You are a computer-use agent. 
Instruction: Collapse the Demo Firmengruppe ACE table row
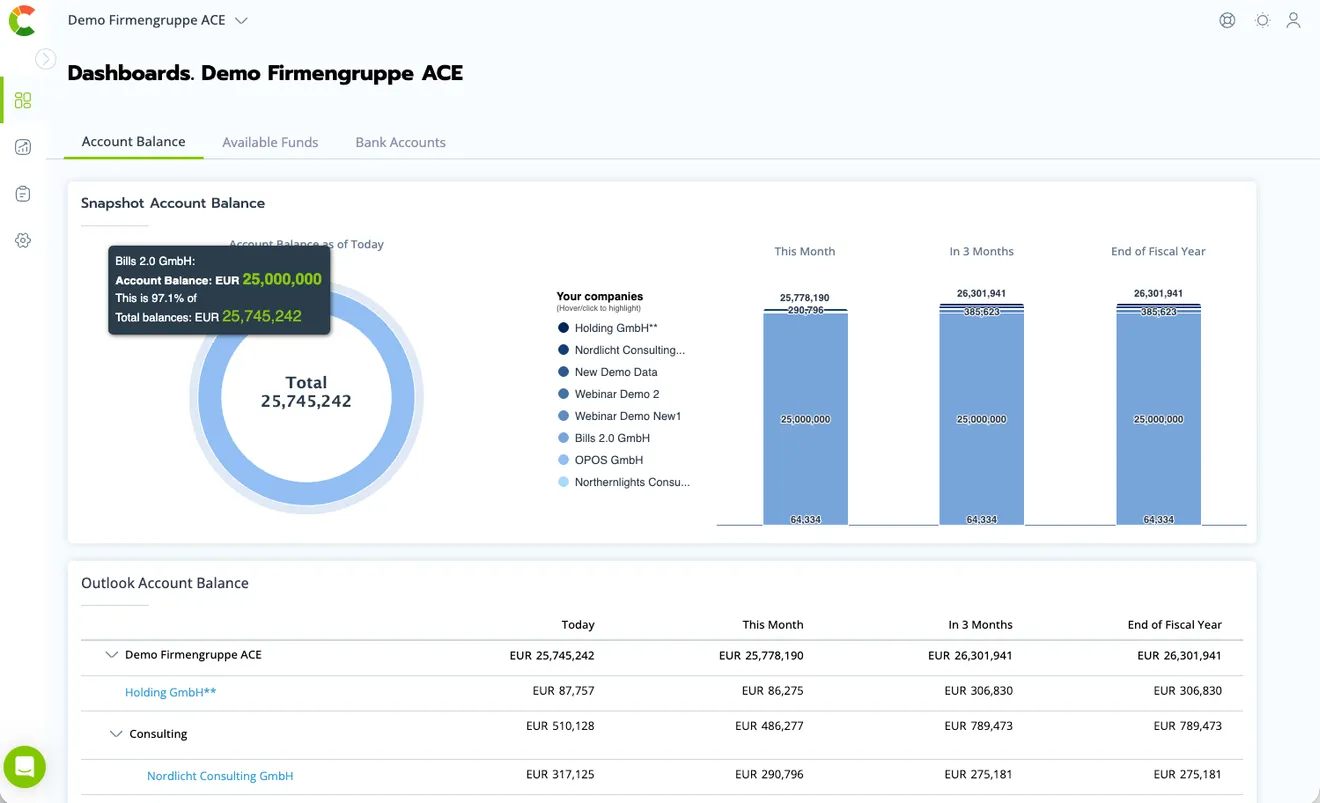[111, 655]
